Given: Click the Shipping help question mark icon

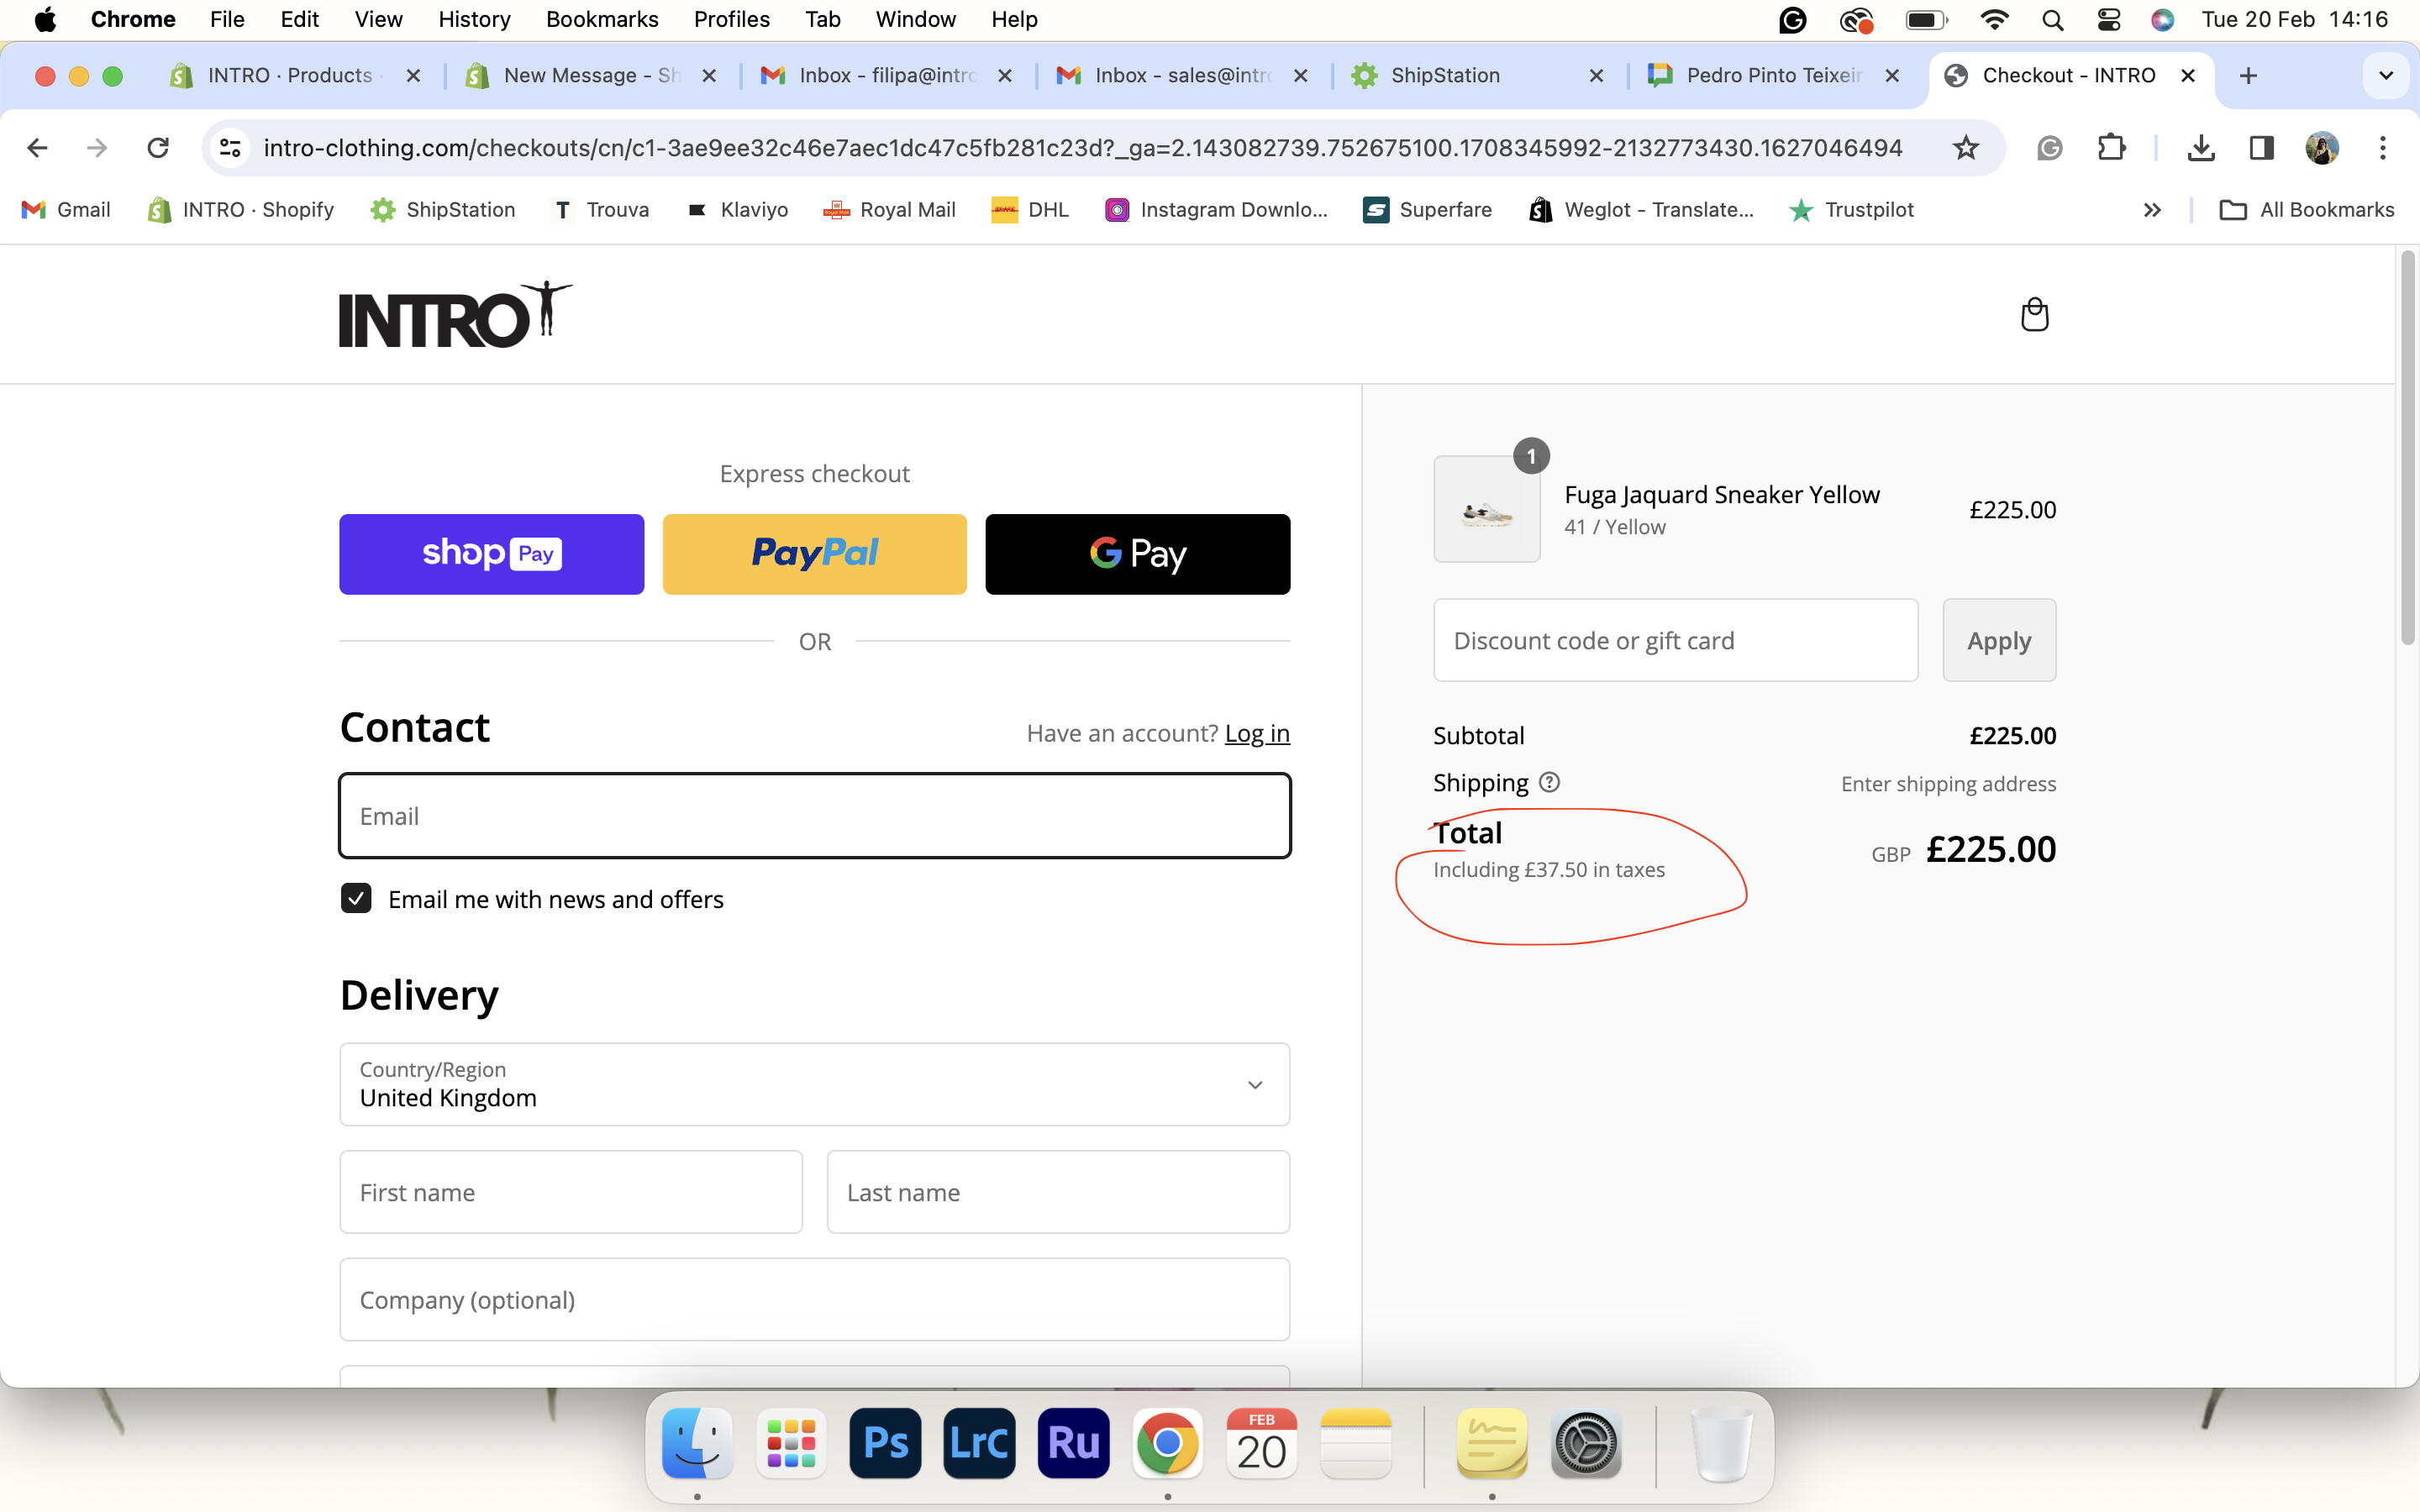Looking at the screenshot, I should click(1549, 782).
